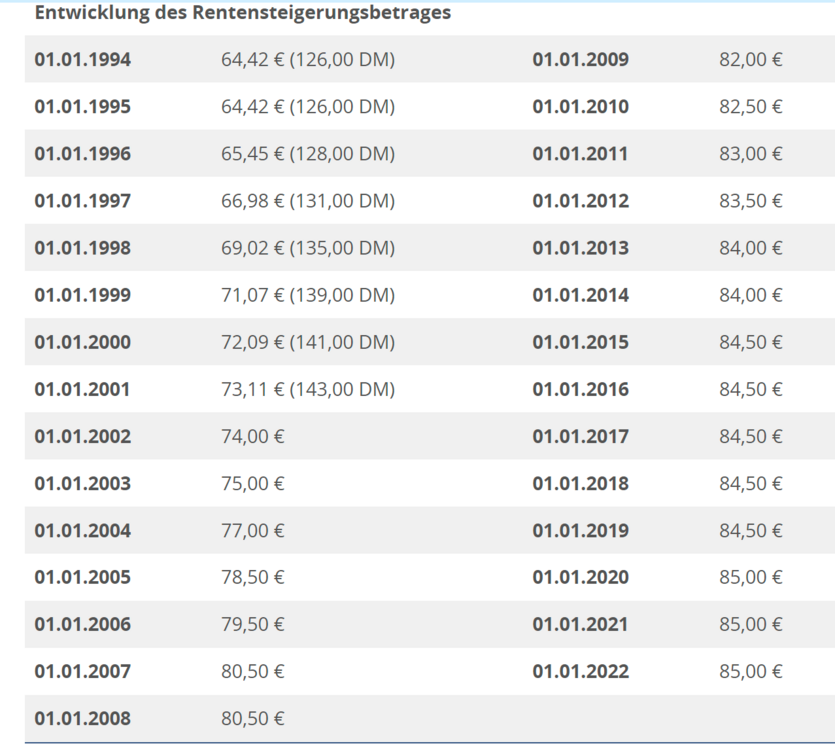Click the date 01.01.2003
This screenshot has height=750, width=835.
(83, 484)
